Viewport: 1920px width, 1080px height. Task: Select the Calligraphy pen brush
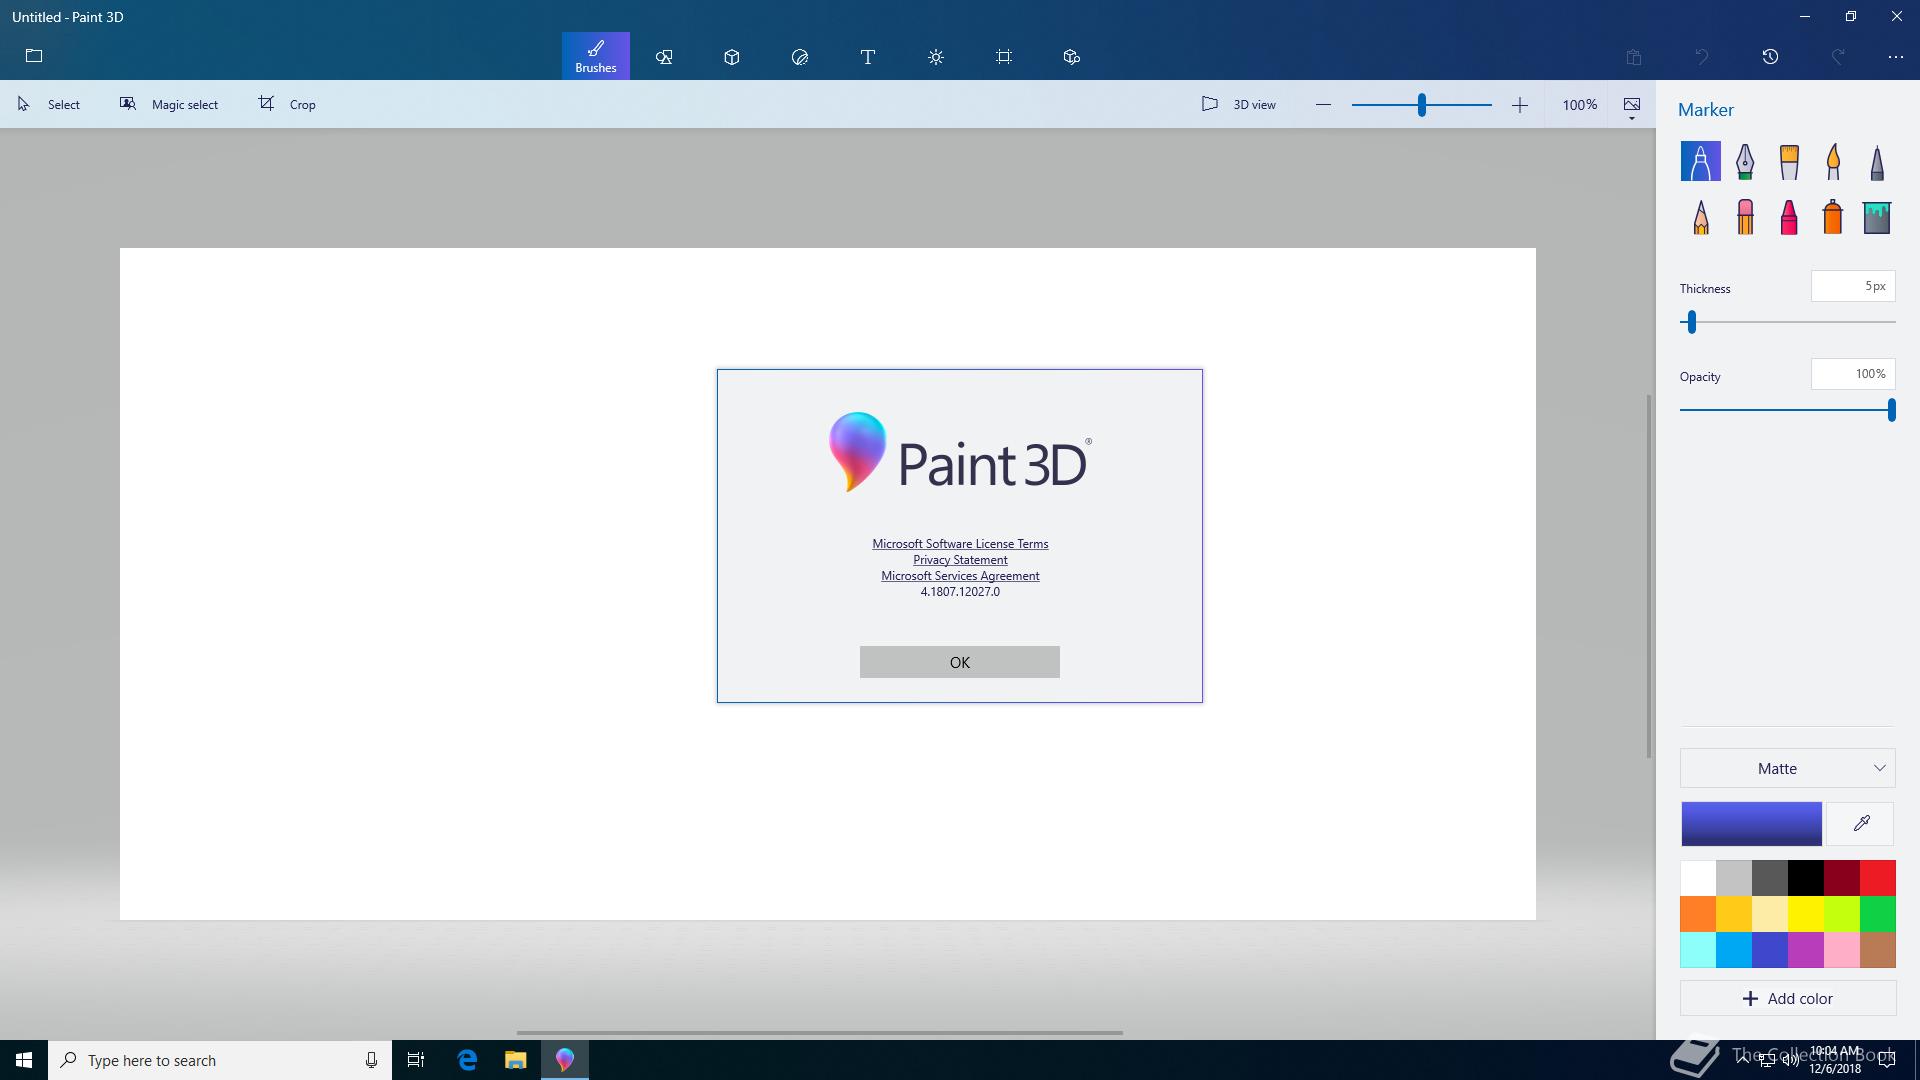(1745, 161)
